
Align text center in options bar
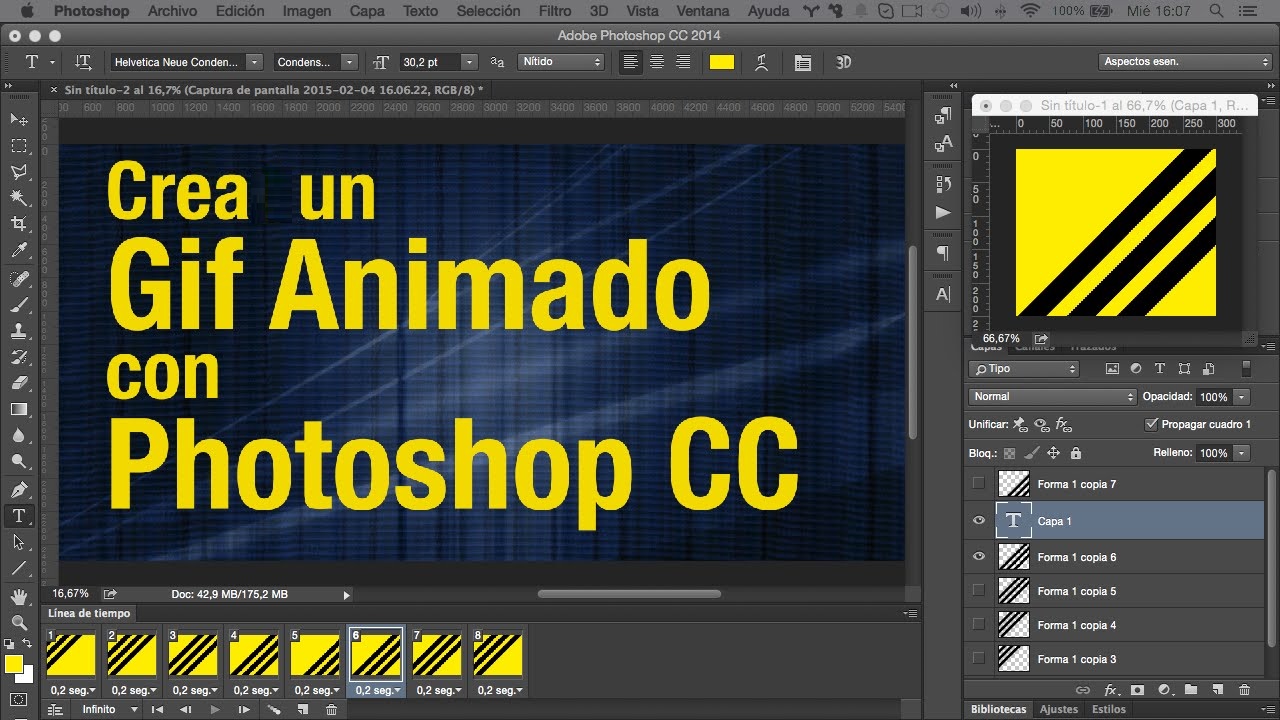[657, 62]
